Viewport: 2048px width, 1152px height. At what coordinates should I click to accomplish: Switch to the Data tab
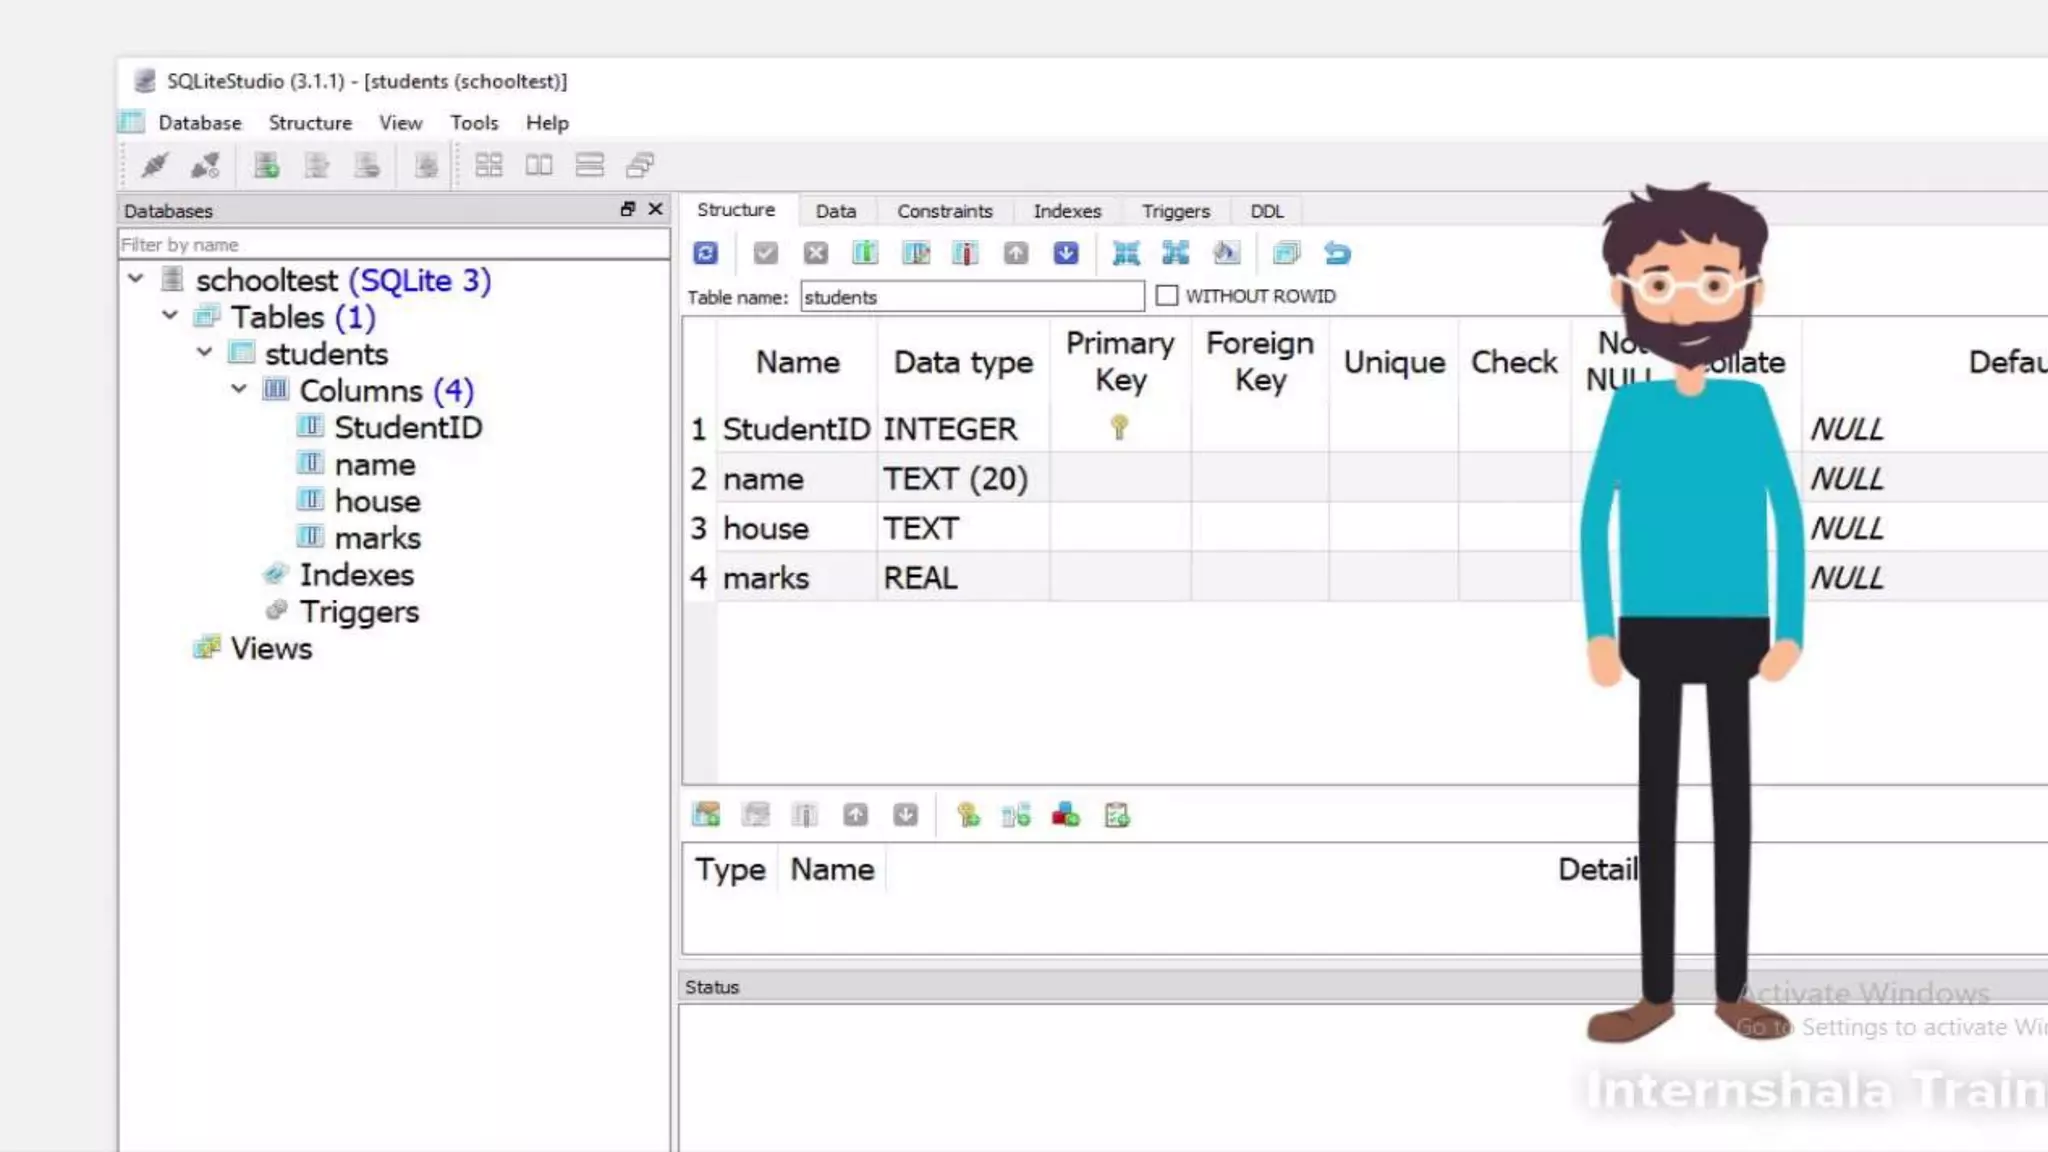835,211
